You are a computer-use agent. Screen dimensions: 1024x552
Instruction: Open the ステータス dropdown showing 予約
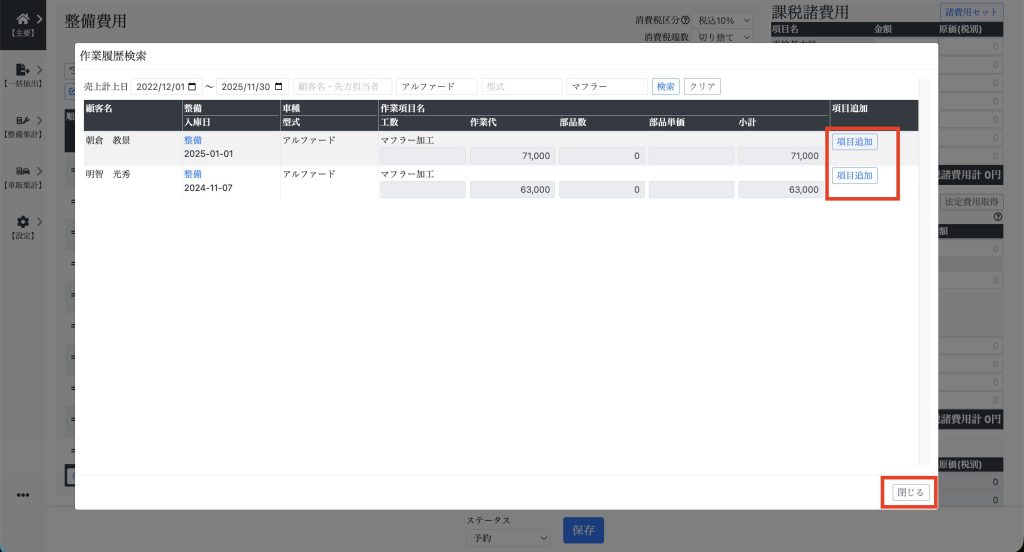pos(508,538)
